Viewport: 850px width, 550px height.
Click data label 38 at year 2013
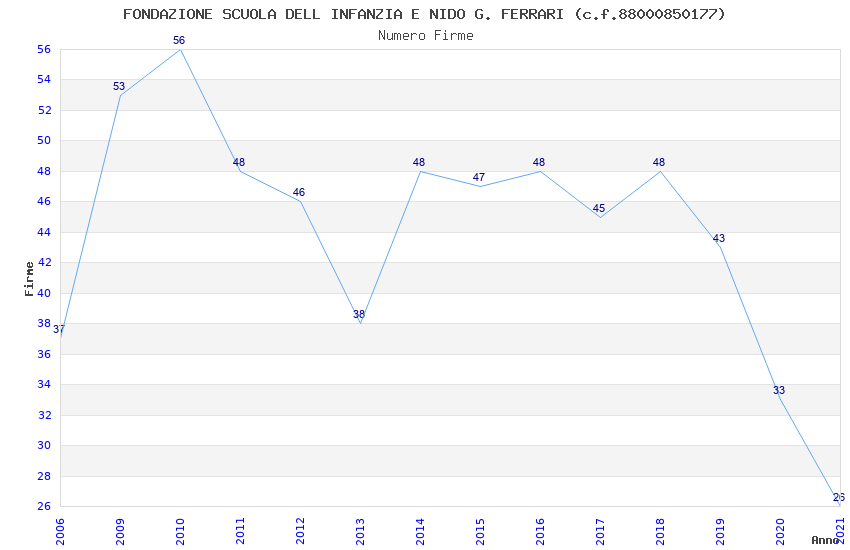click(x=359, y=314)
